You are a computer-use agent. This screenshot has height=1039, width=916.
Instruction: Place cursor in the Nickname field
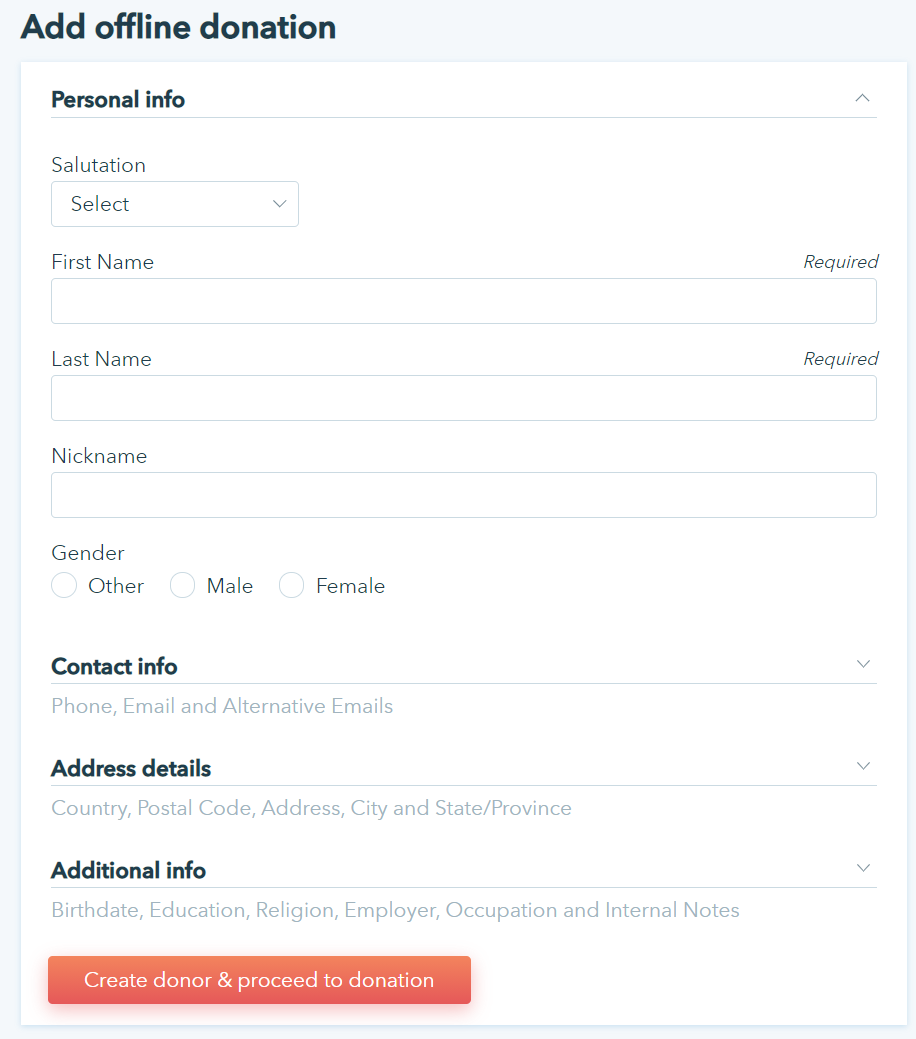tap(464, 495)
